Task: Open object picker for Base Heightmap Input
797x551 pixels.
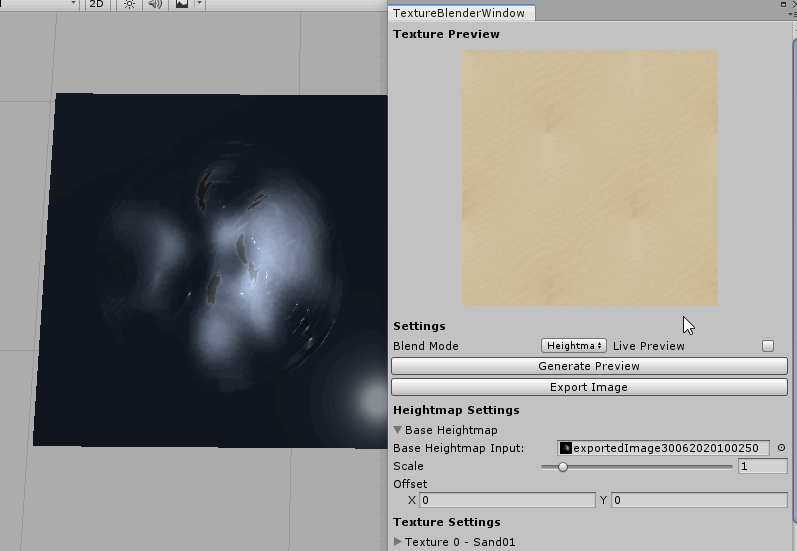Action: pos(781,448)
